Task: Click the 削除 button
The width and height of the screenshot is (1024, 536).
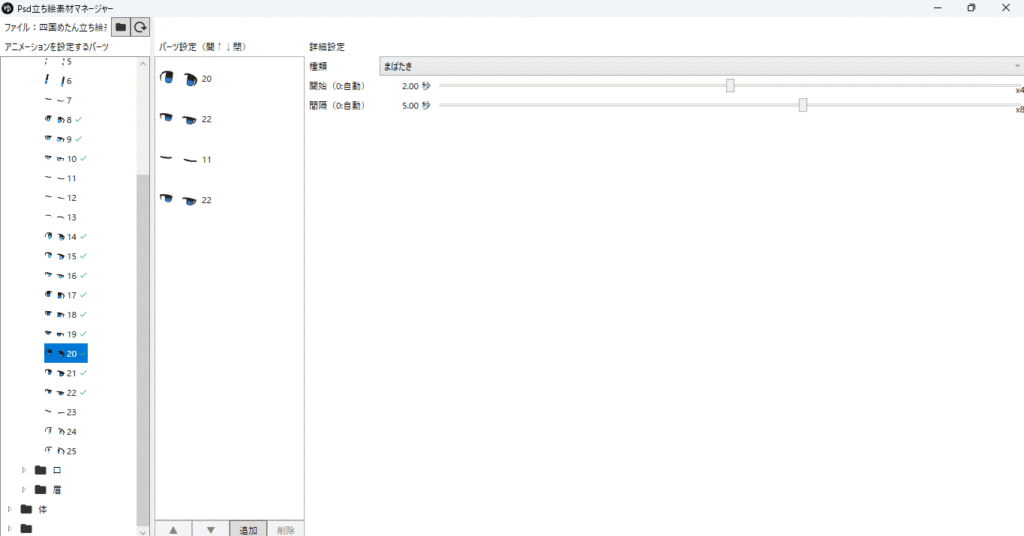Action: click(x=285, y=529)
